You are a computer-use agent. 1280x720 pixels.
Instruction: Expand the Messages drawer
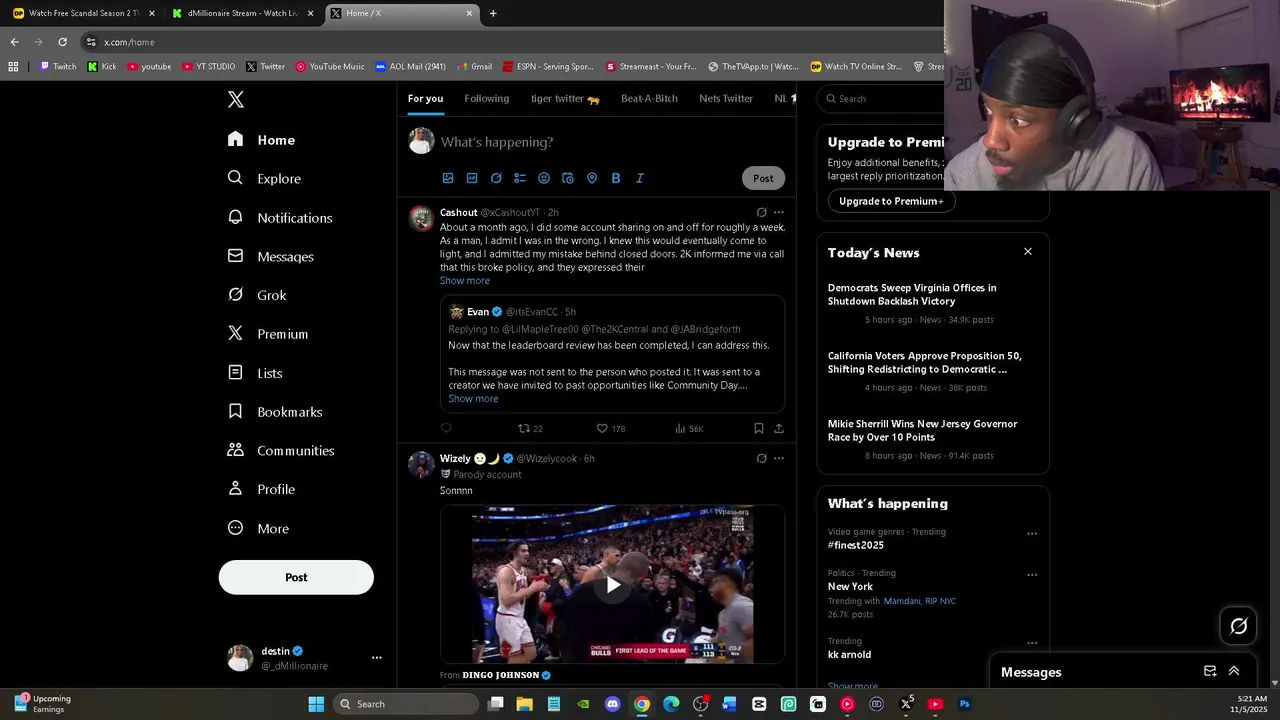tap(1234, 671)
